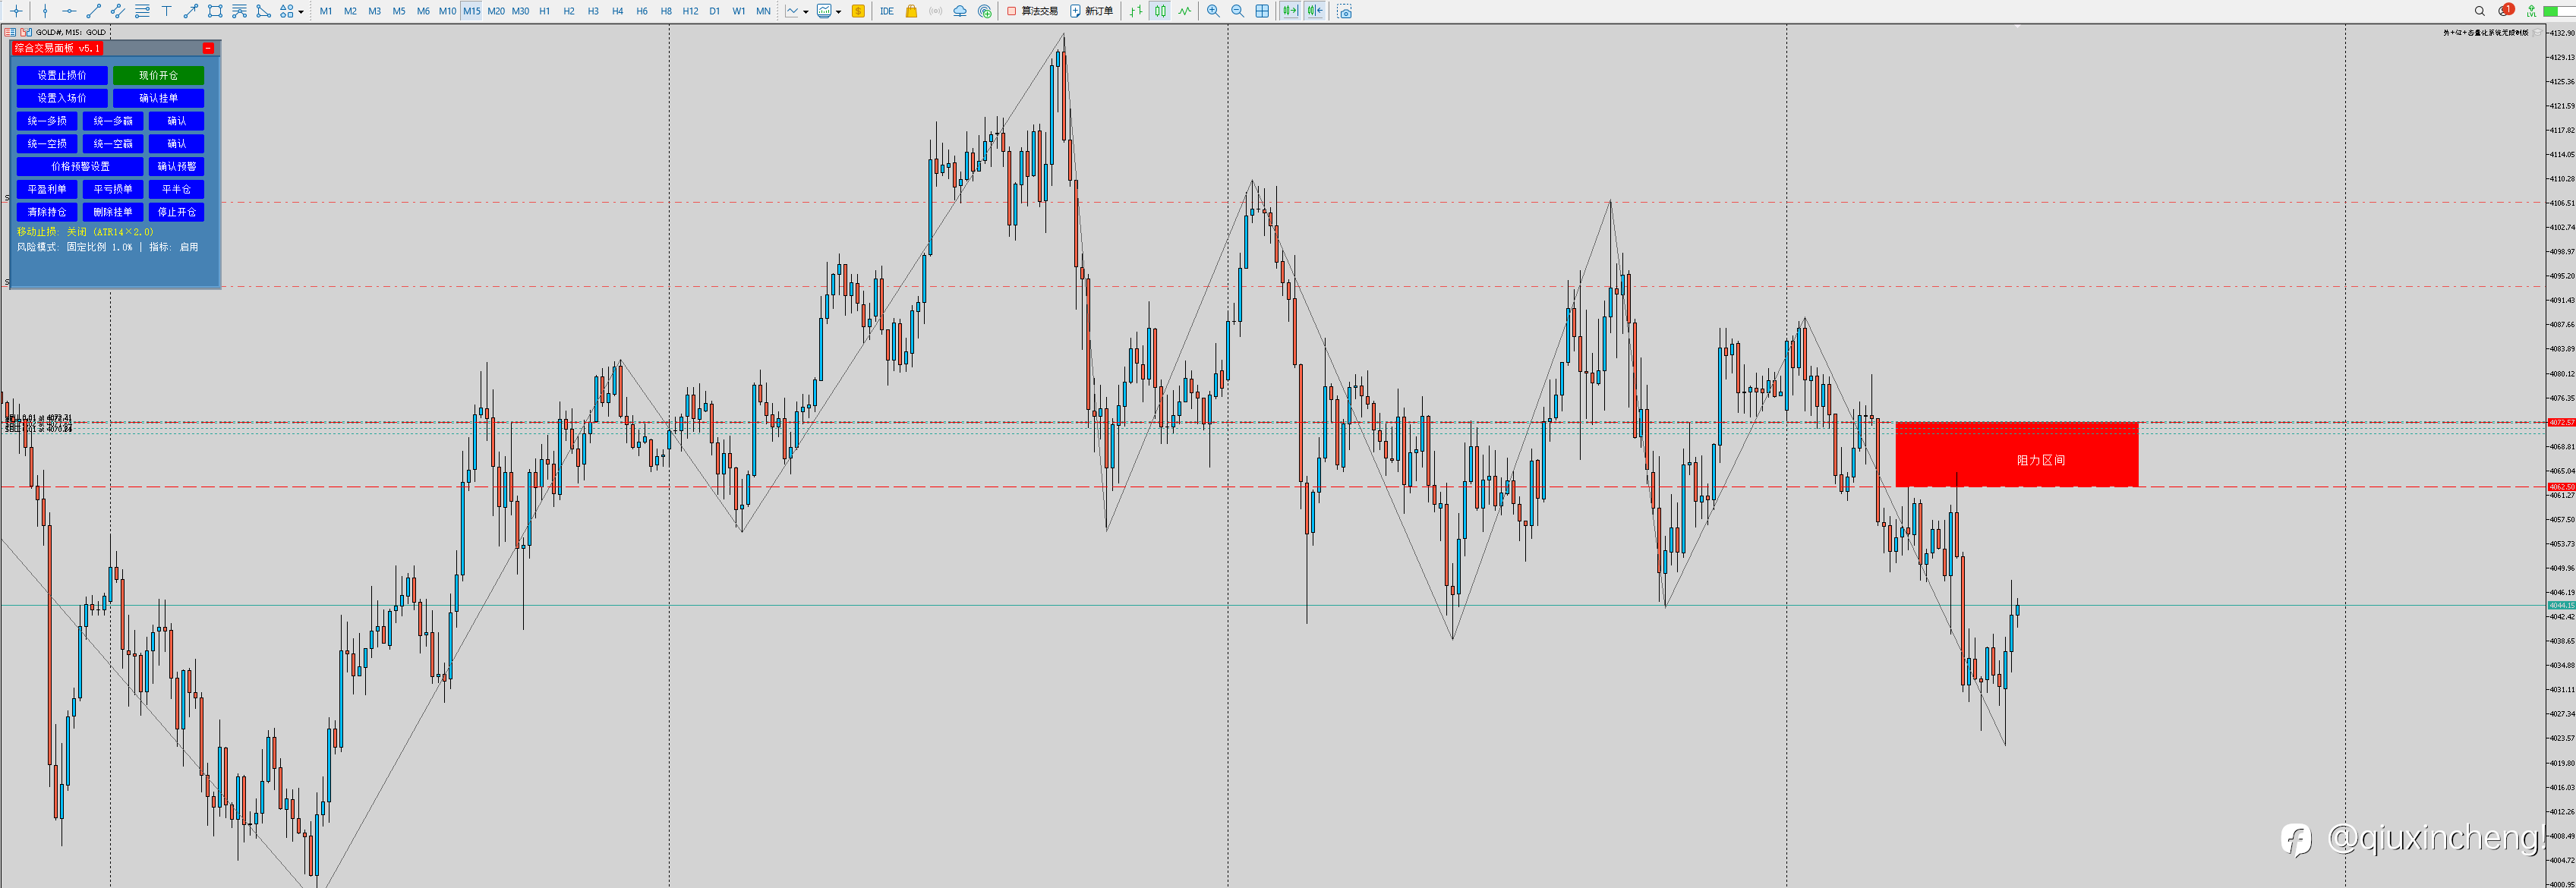Viewport: 2576px width, 888px height.
Task: Open the shapes tool dropdown arrow
Action: coord(301,12)
